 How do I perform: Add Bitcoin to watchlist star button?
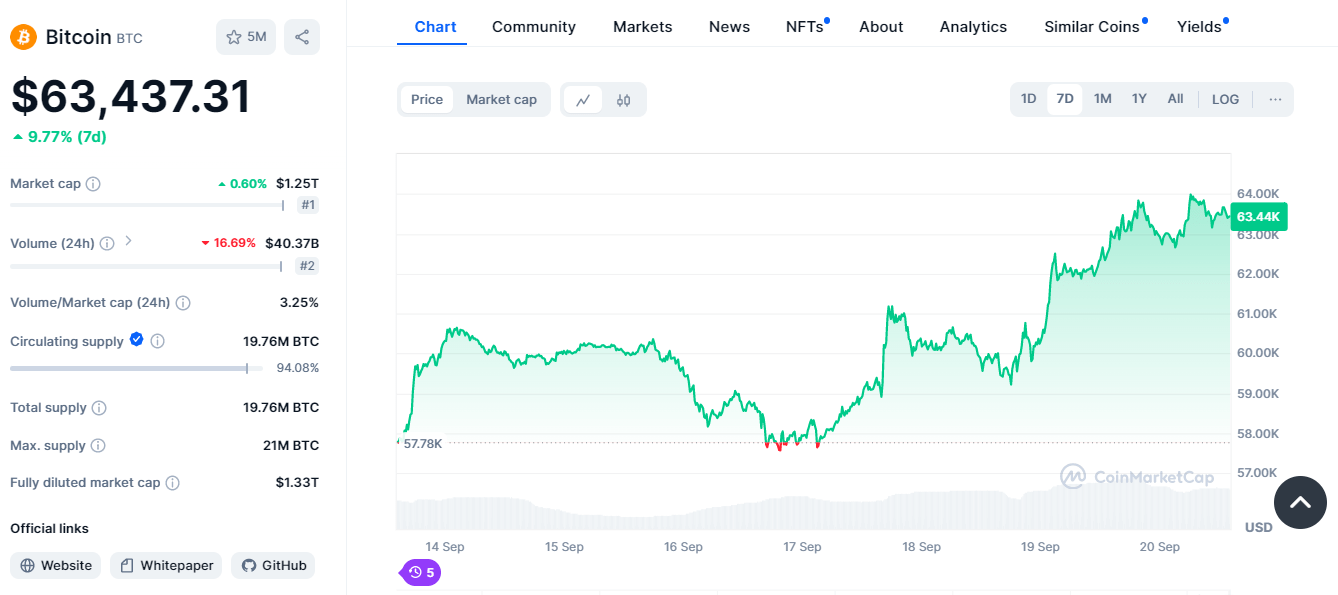pyautogui.click(x=246, y=37)
